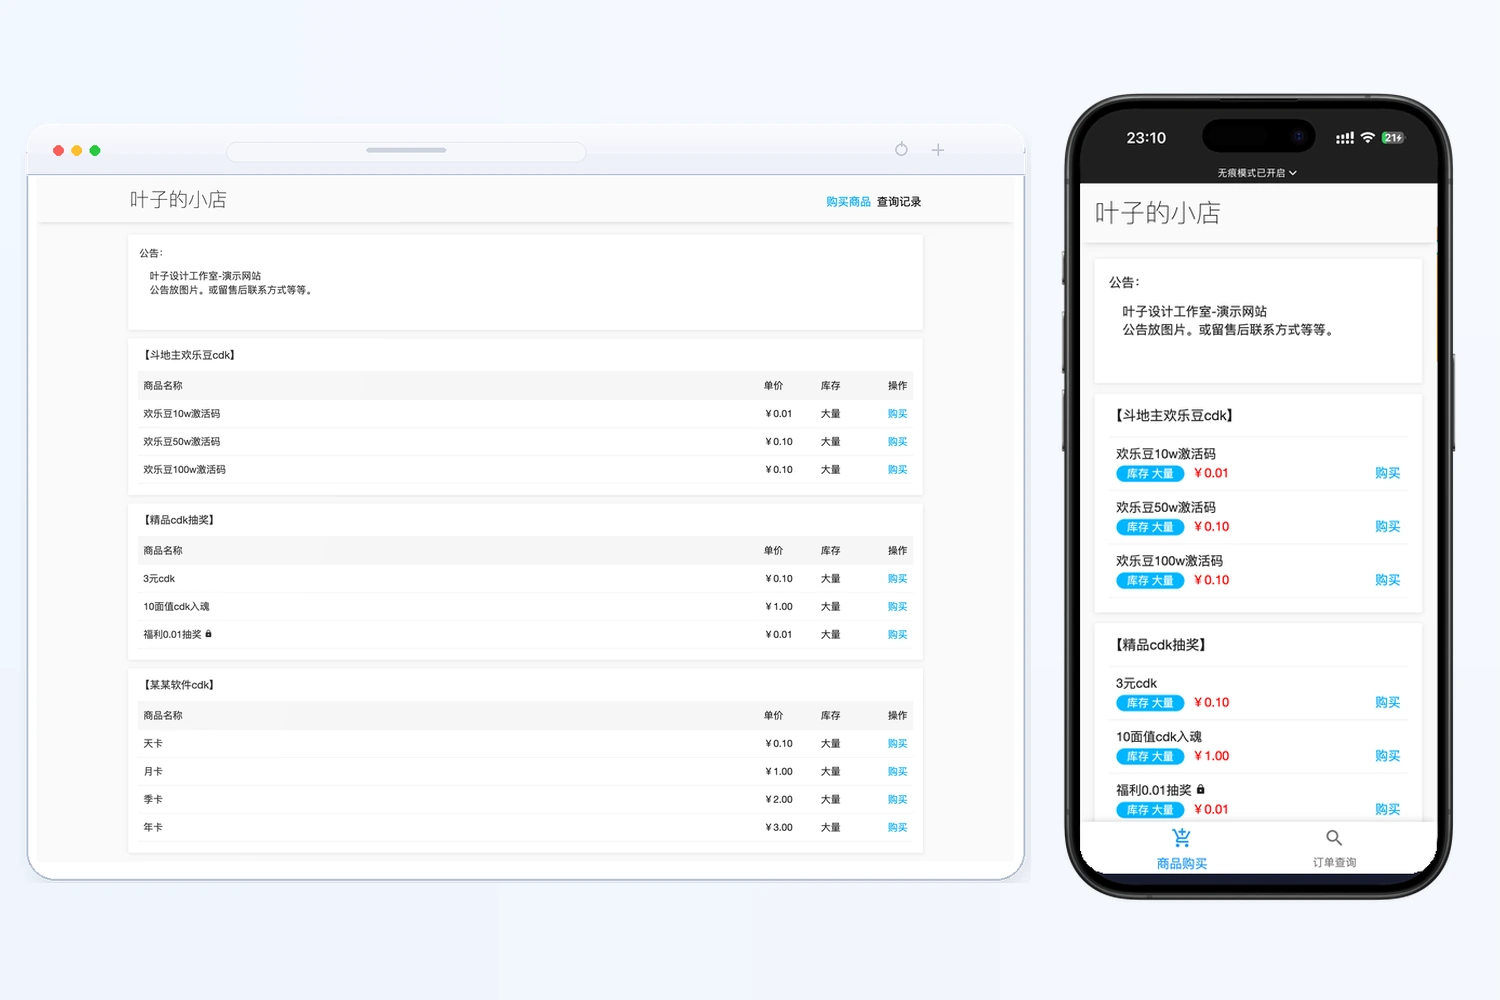Click 【某某软件cdk】 category heading
Screen dimensions: 1500x1000
pos(178,685)
